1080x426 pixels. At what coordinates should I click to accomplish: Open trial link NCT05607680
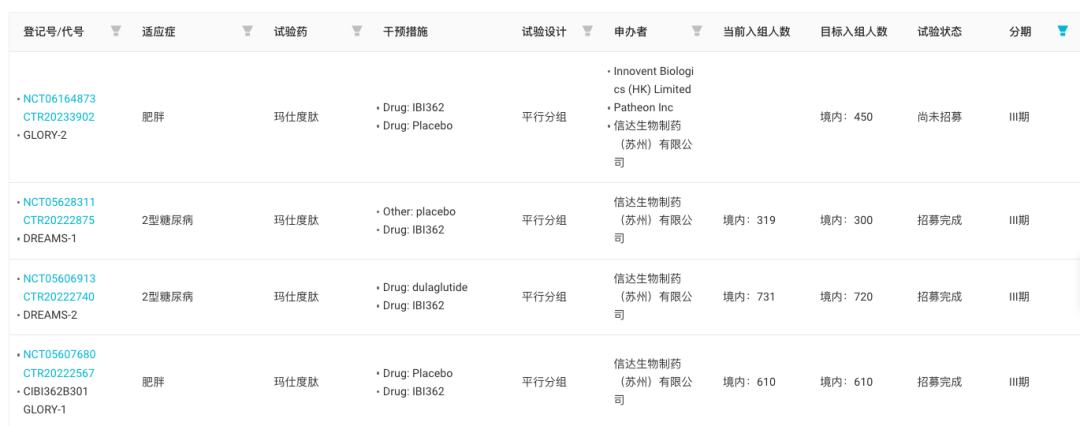(x=59, y=354)
